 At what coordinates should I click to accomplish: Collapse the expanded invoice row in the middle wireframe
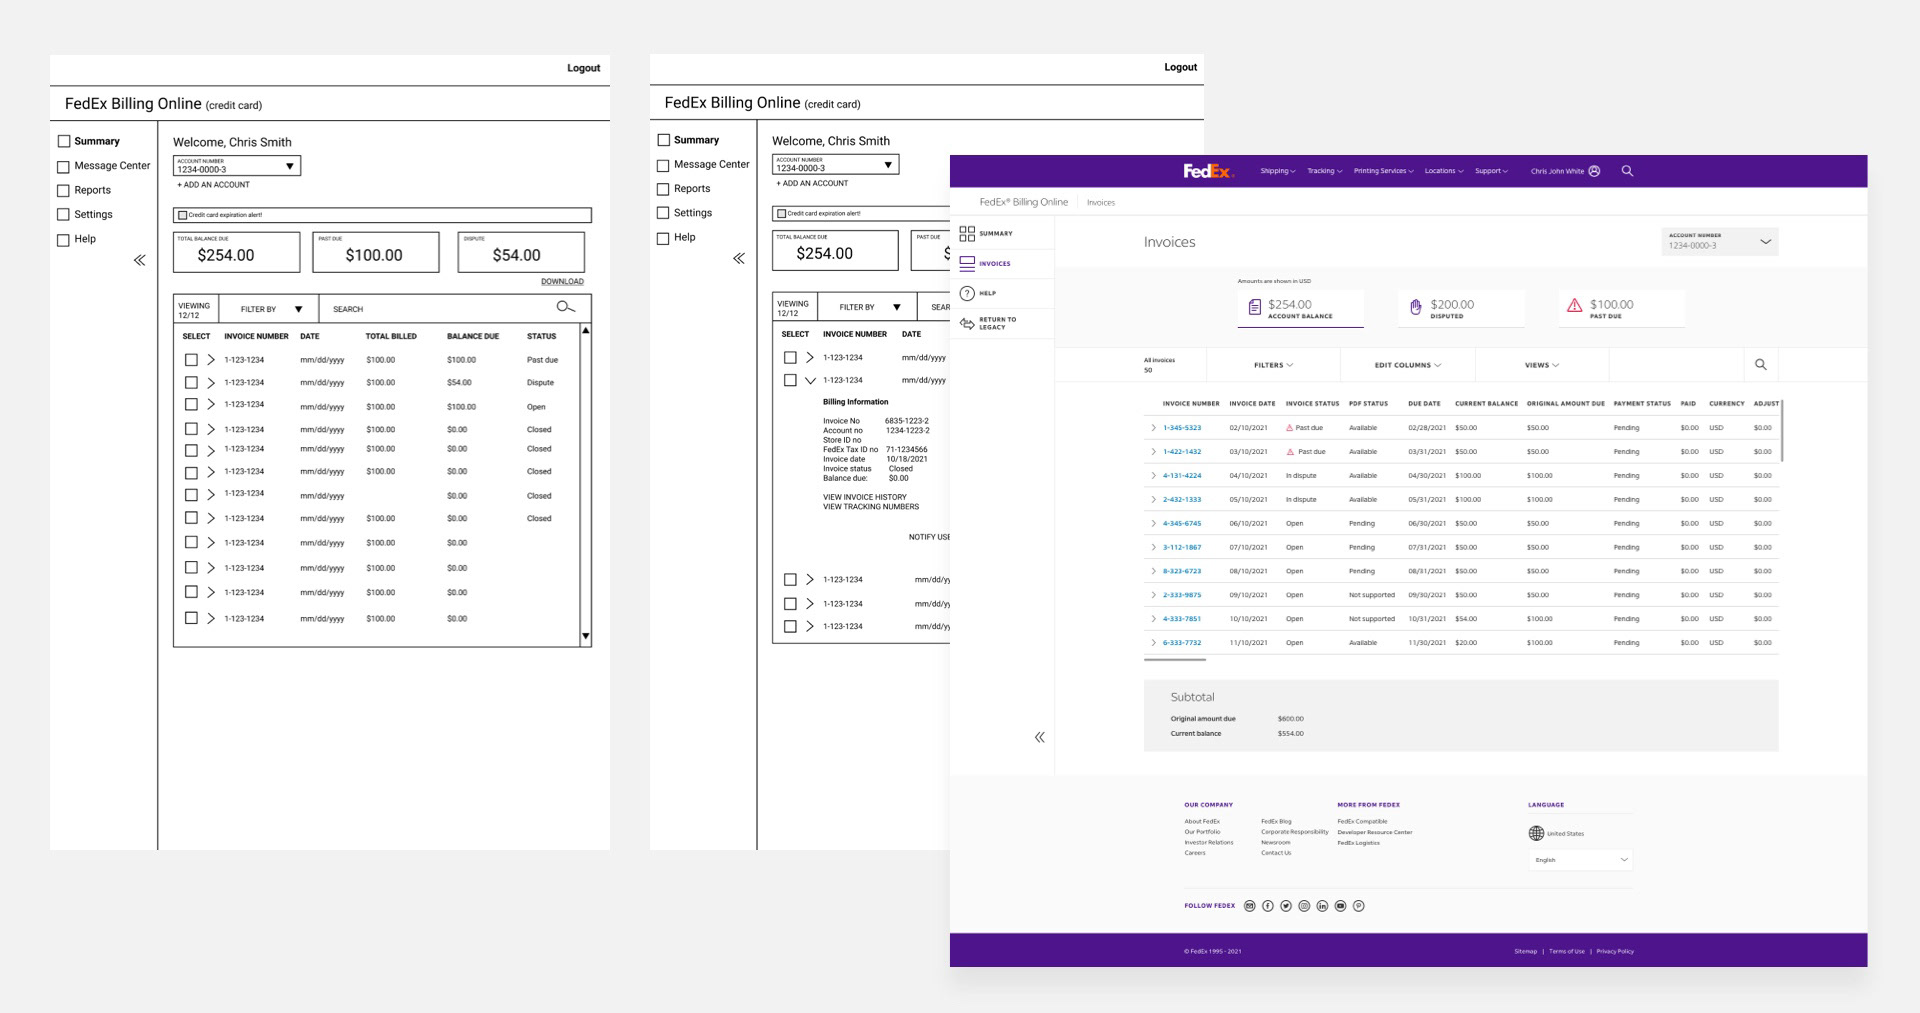click(x=810, y=380)
